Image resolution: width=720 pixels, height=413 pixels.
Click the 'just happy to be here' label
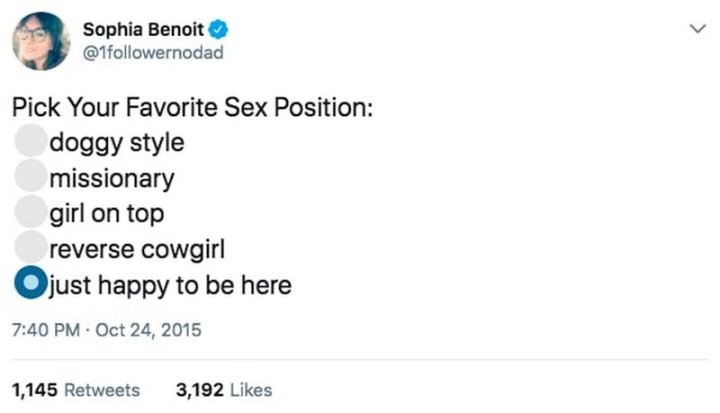pos(170,286)
